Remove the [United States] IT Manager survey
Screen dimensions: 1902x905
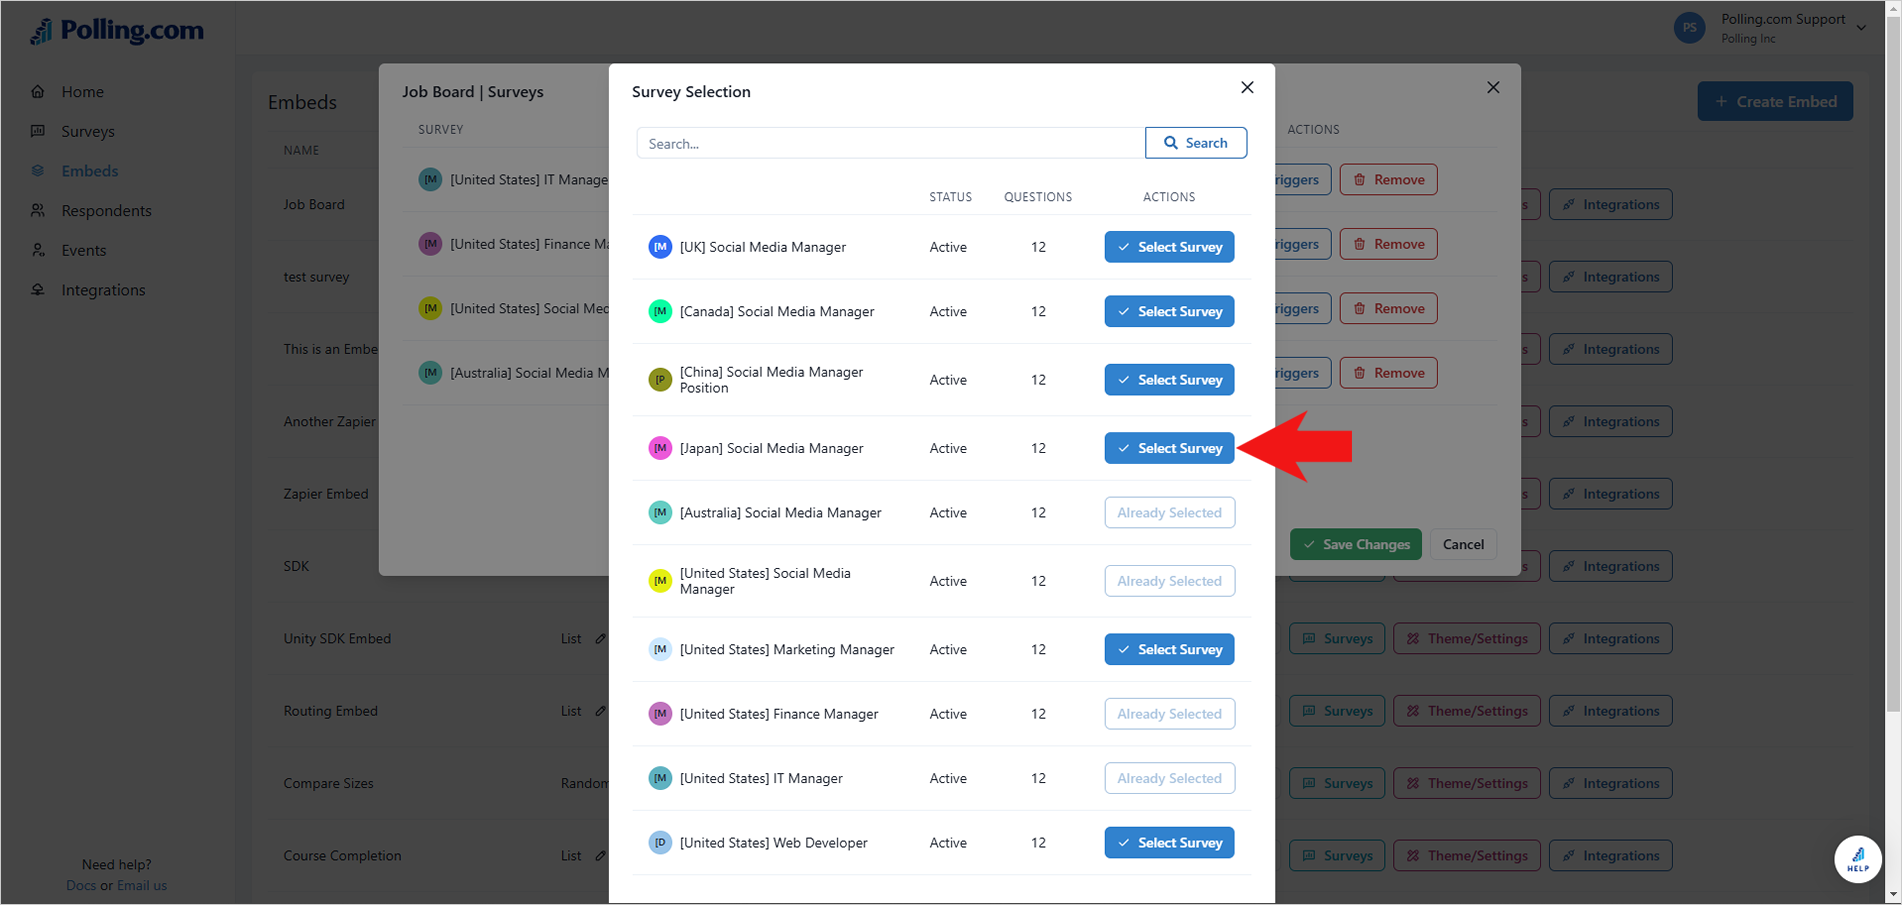coord(1388,180)
